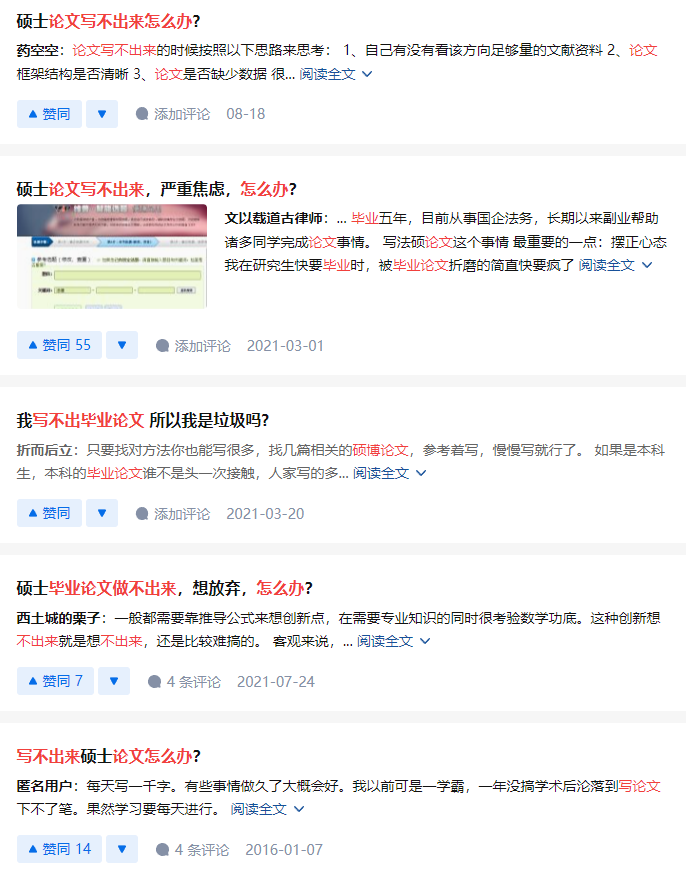Screen dimensions: 686x871
Task: Click author name 折而后立
Action: pyautogui.click(x=44, y=450)
